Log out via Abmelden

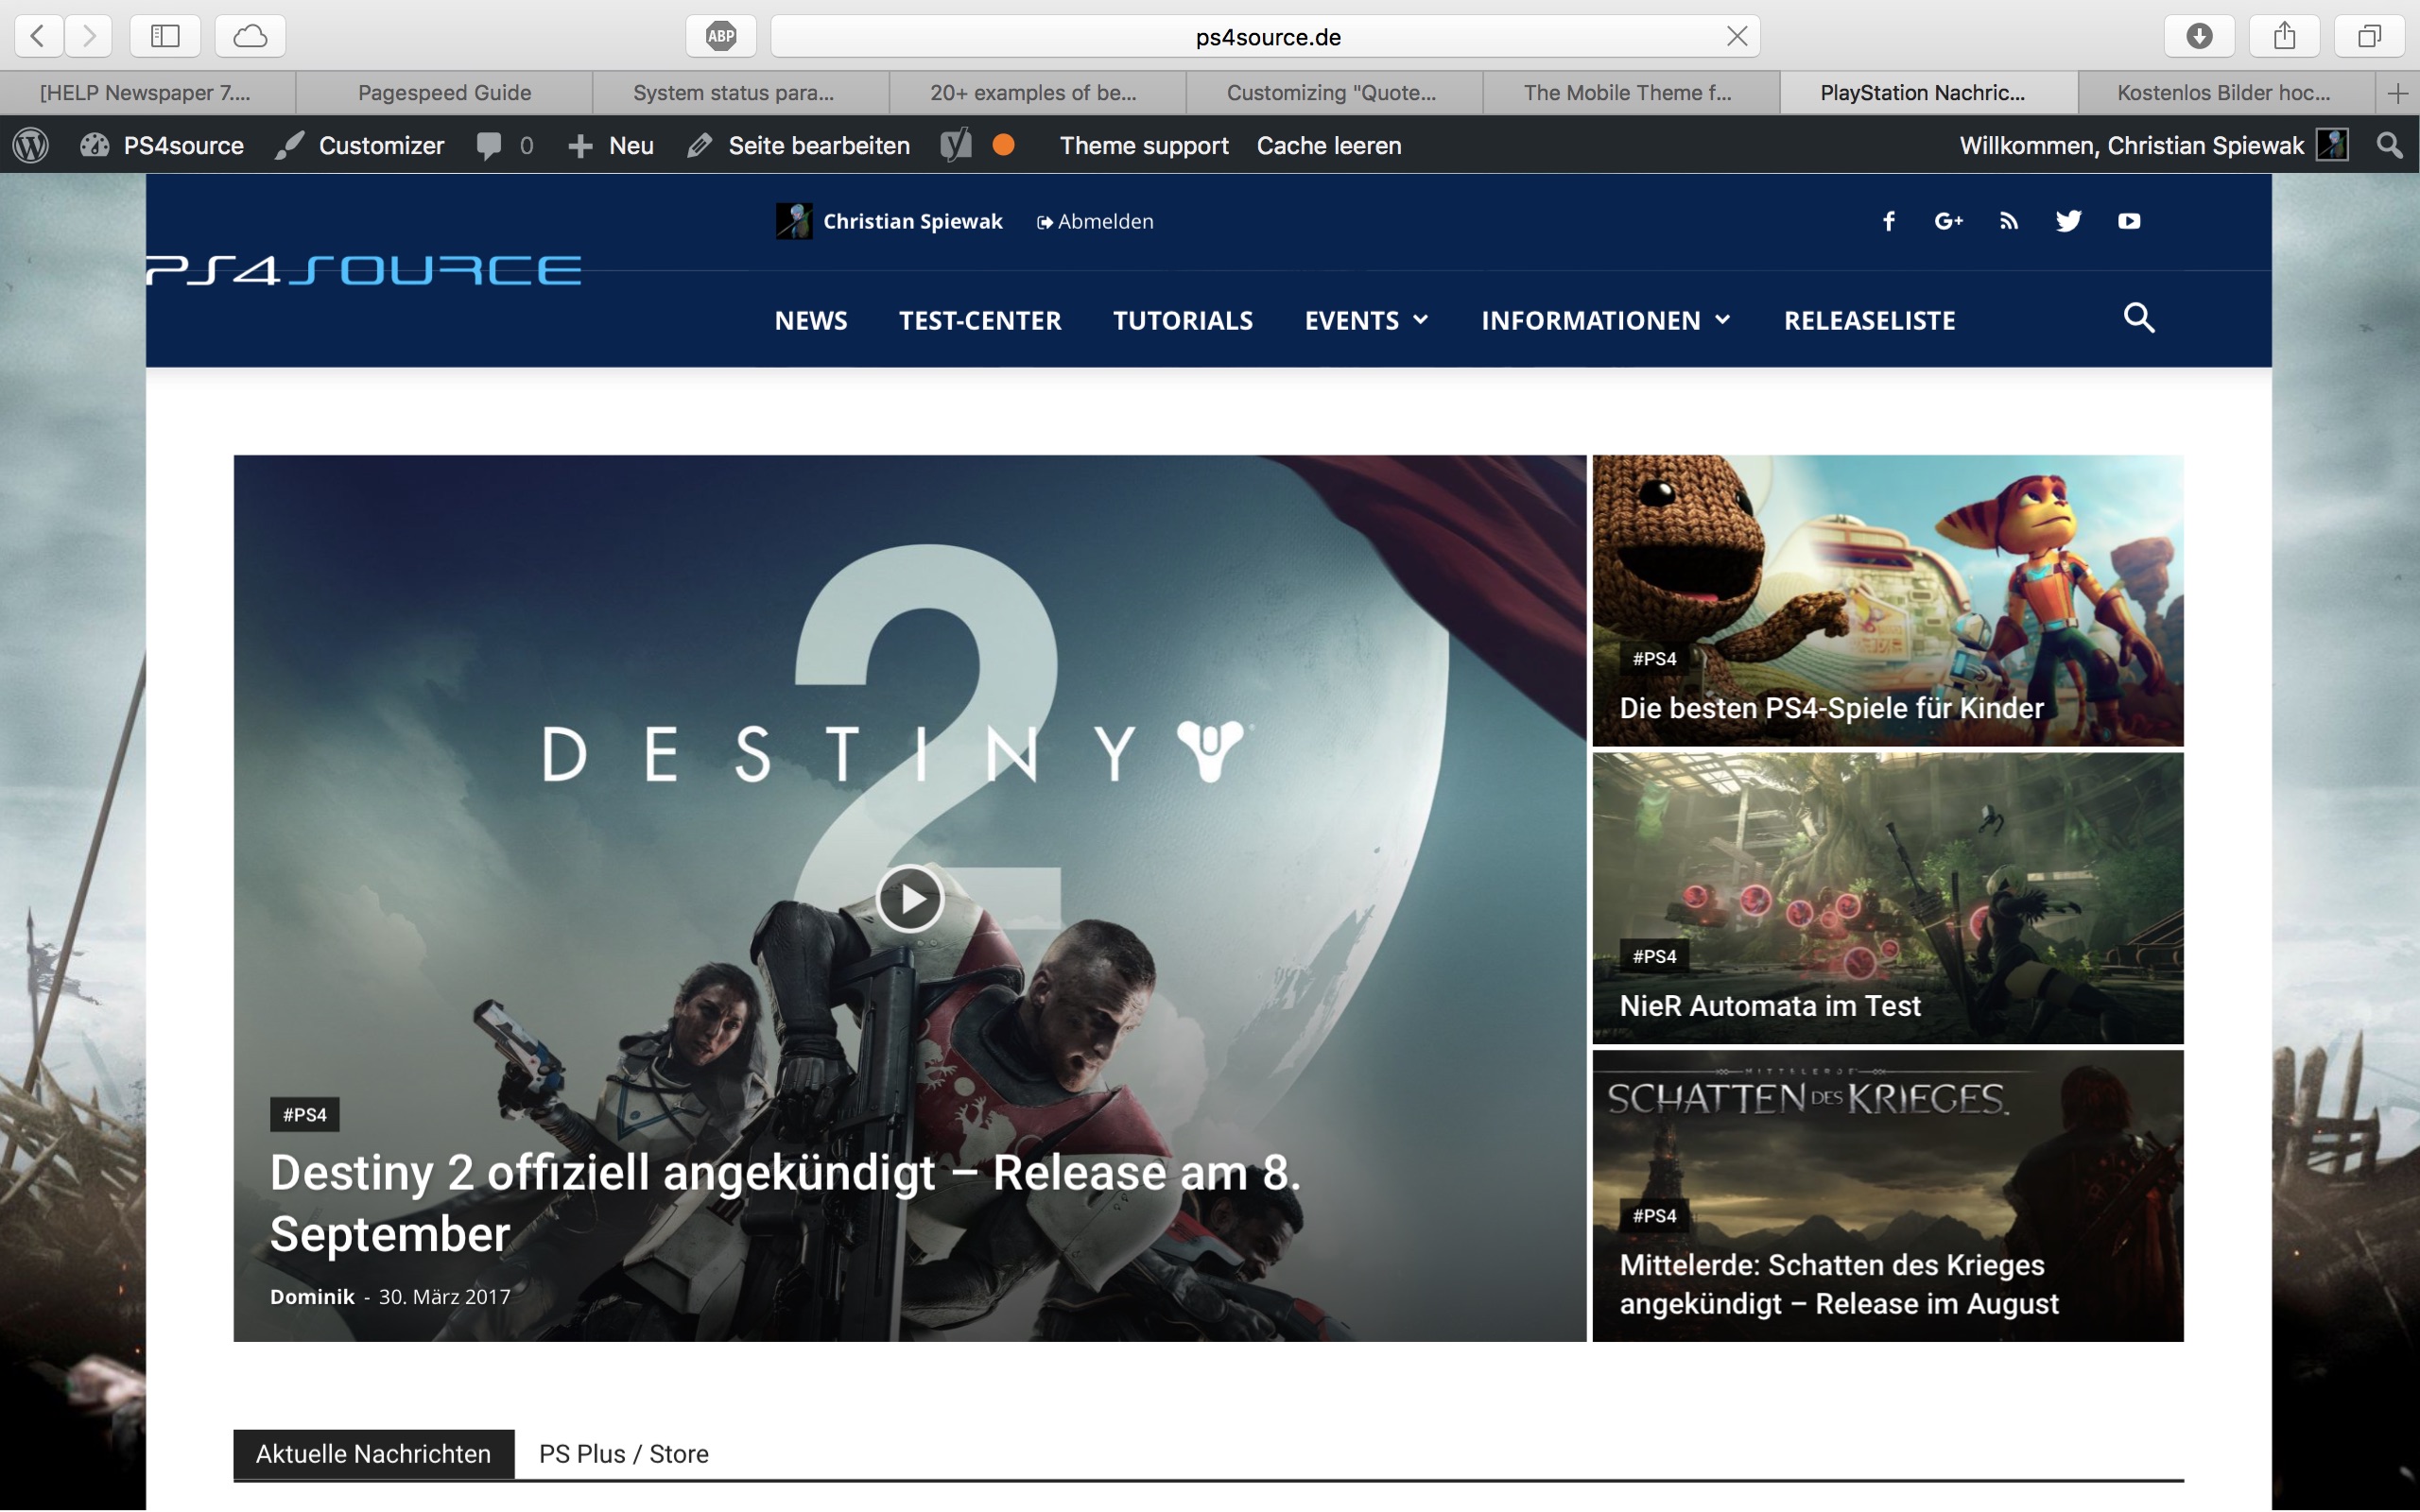click(x=1095, y=221)
